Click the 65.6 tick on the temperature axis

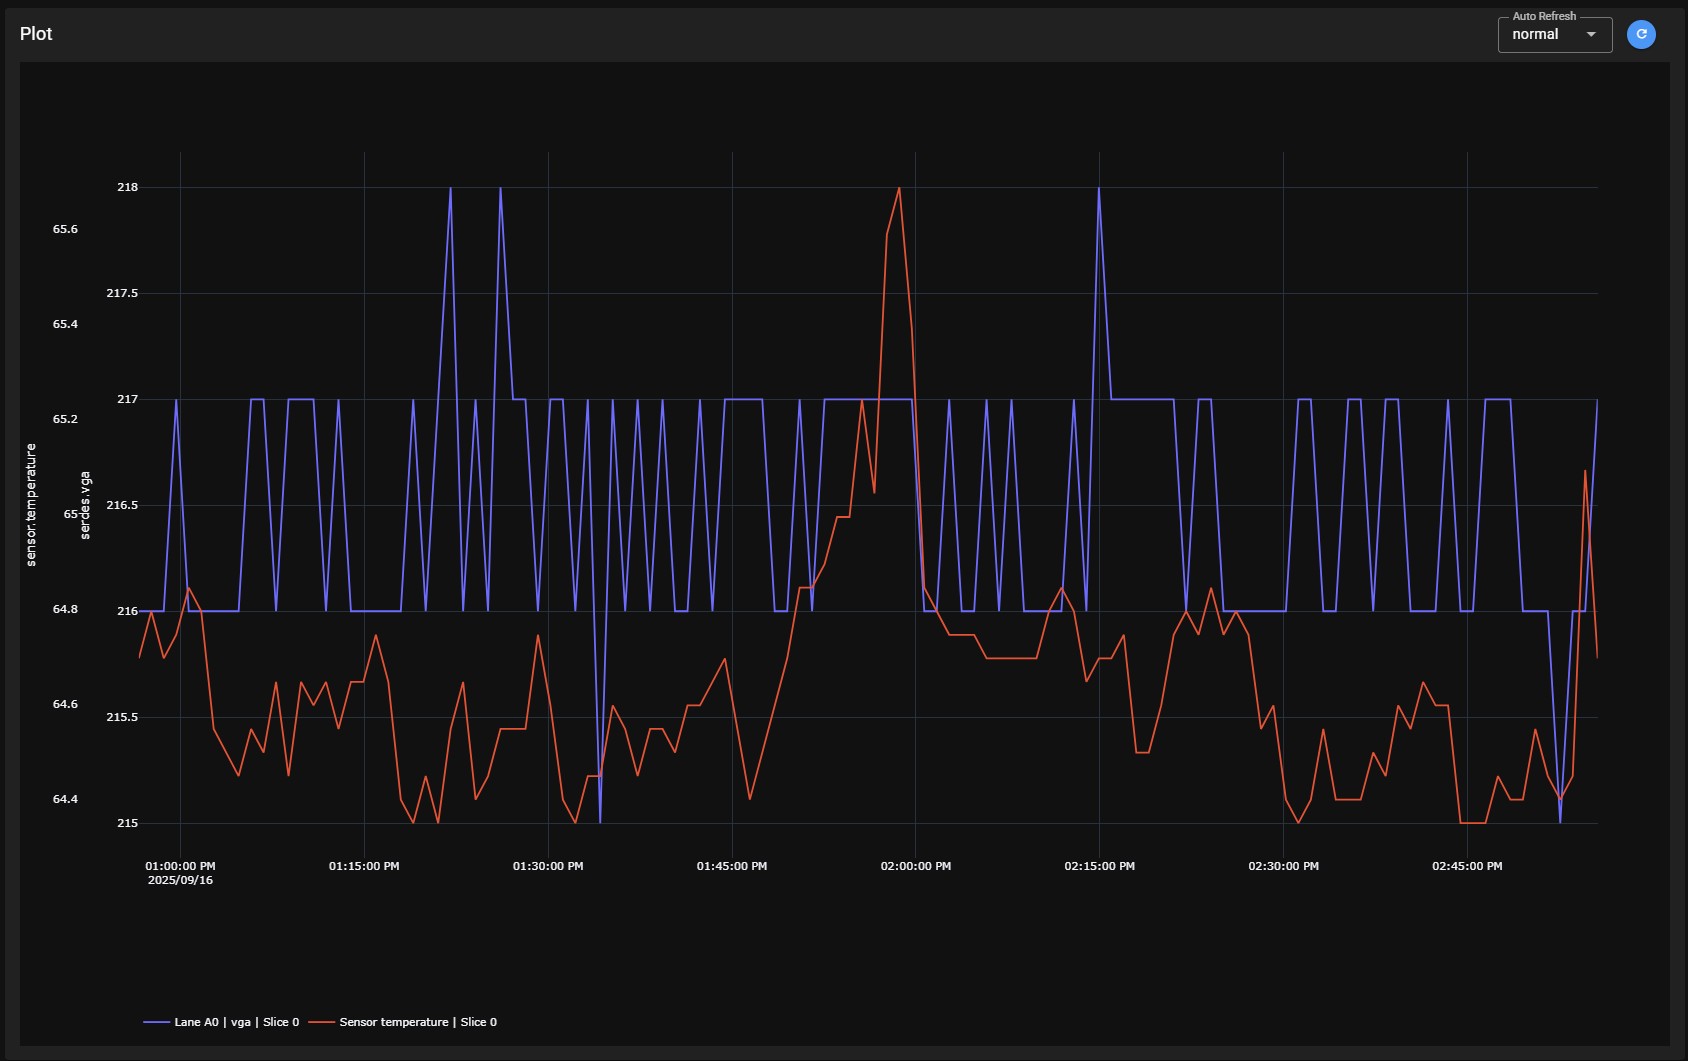click(65, 229)
